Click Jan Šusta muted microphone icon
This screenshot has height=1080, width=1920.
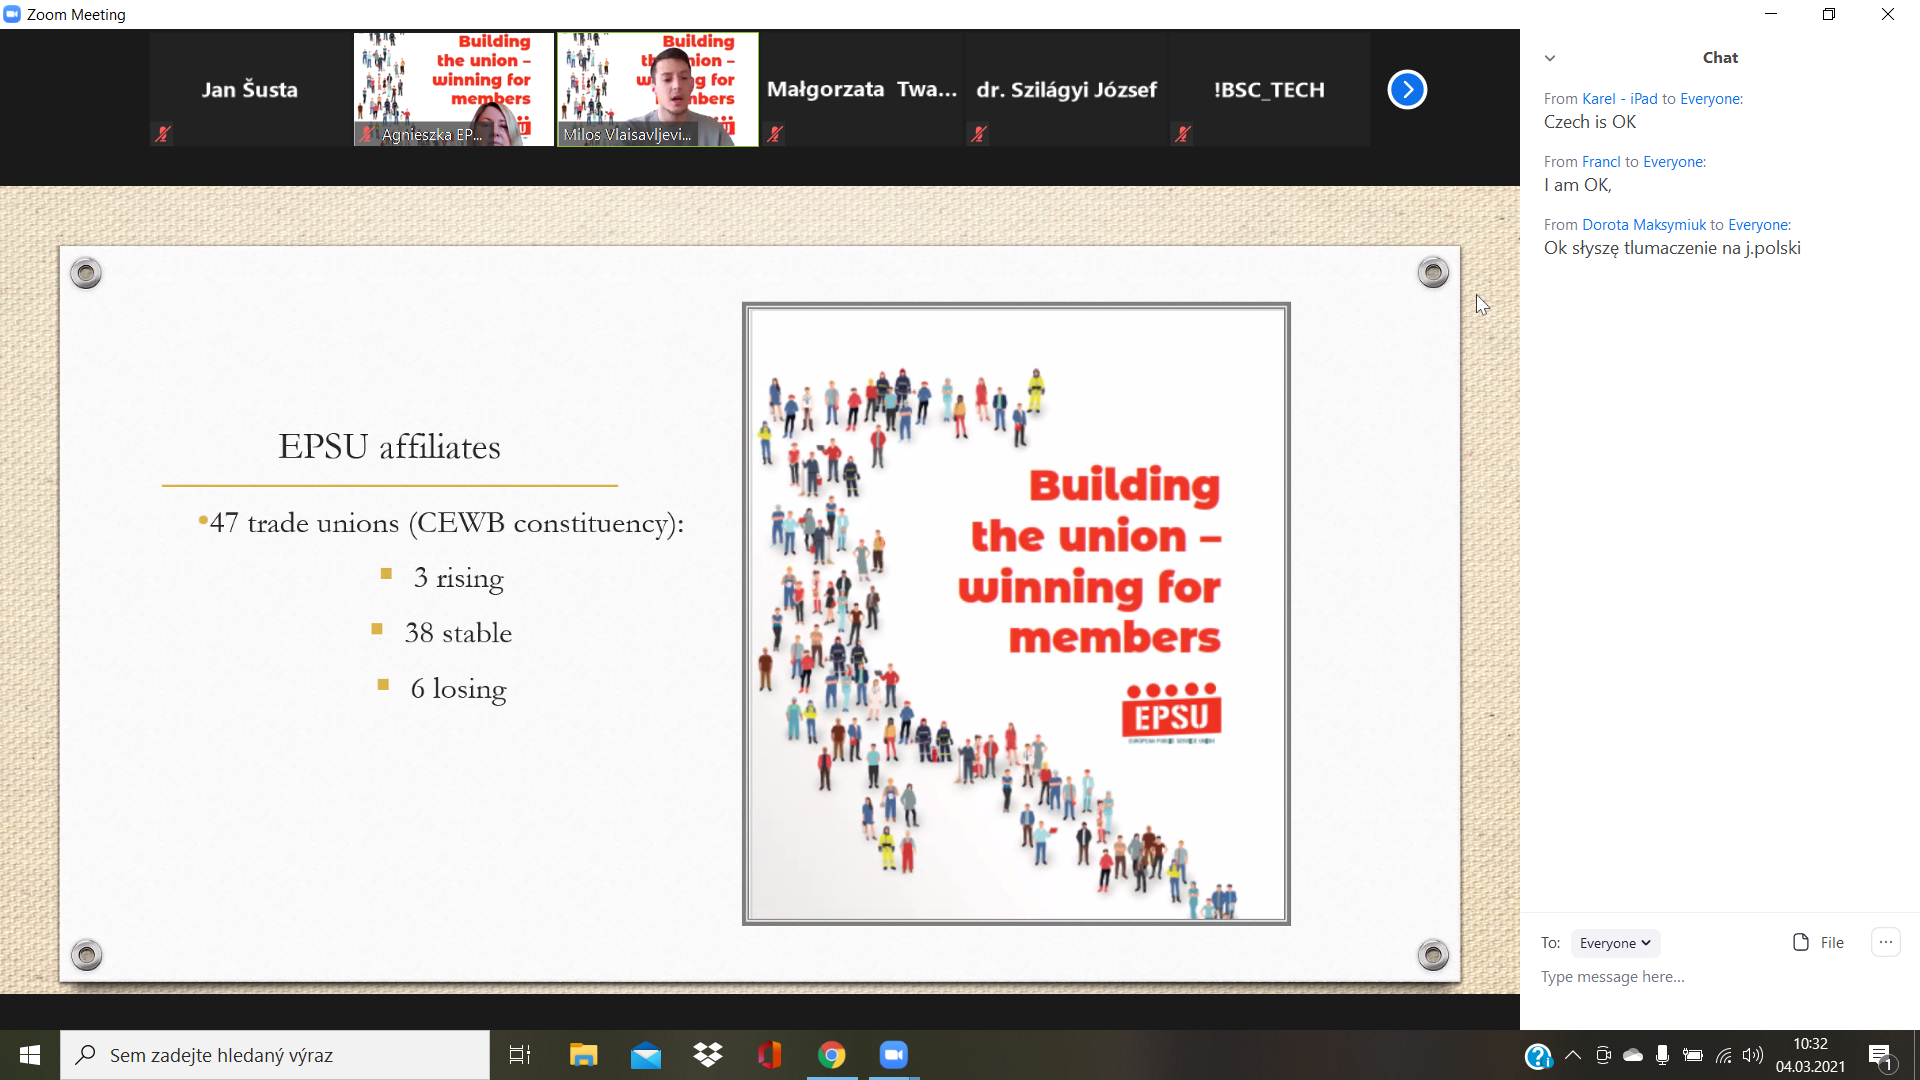(x=163, y=134)
